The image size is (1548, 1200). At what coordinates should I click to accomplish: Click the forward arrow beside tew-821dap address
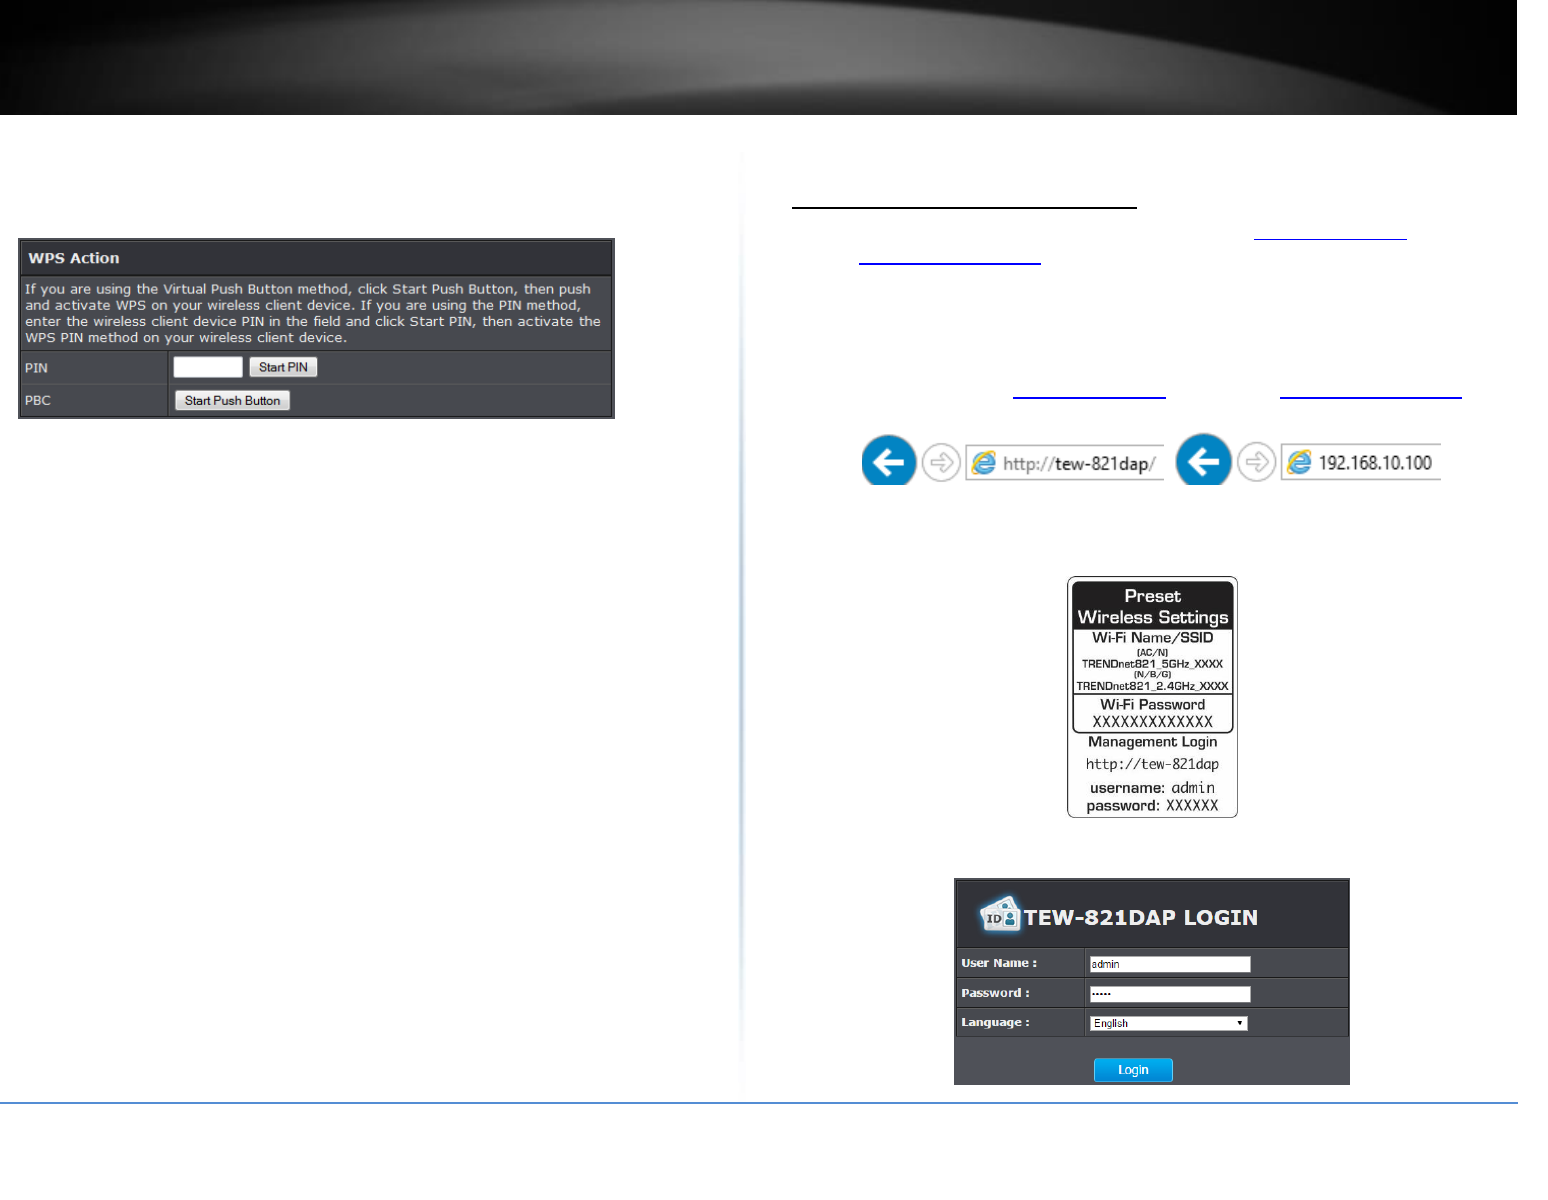941,462
